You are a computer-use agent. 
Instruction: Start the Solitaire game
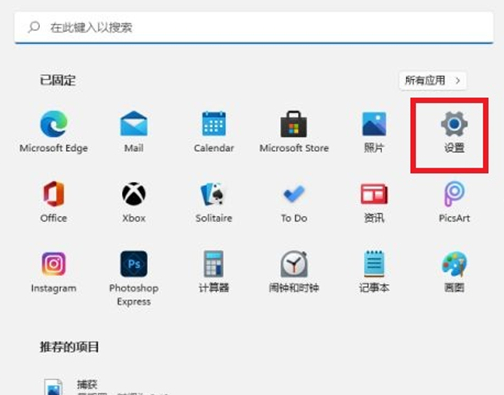coord(214,202)
